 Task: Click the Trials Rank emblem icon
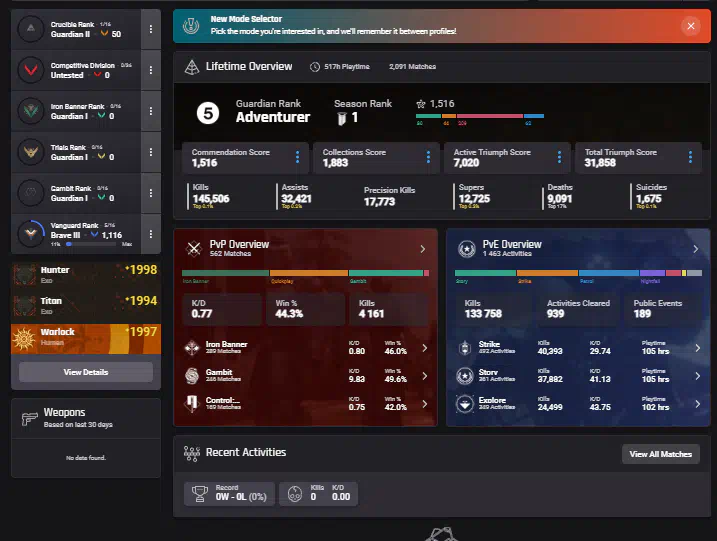tap(31, 152)
